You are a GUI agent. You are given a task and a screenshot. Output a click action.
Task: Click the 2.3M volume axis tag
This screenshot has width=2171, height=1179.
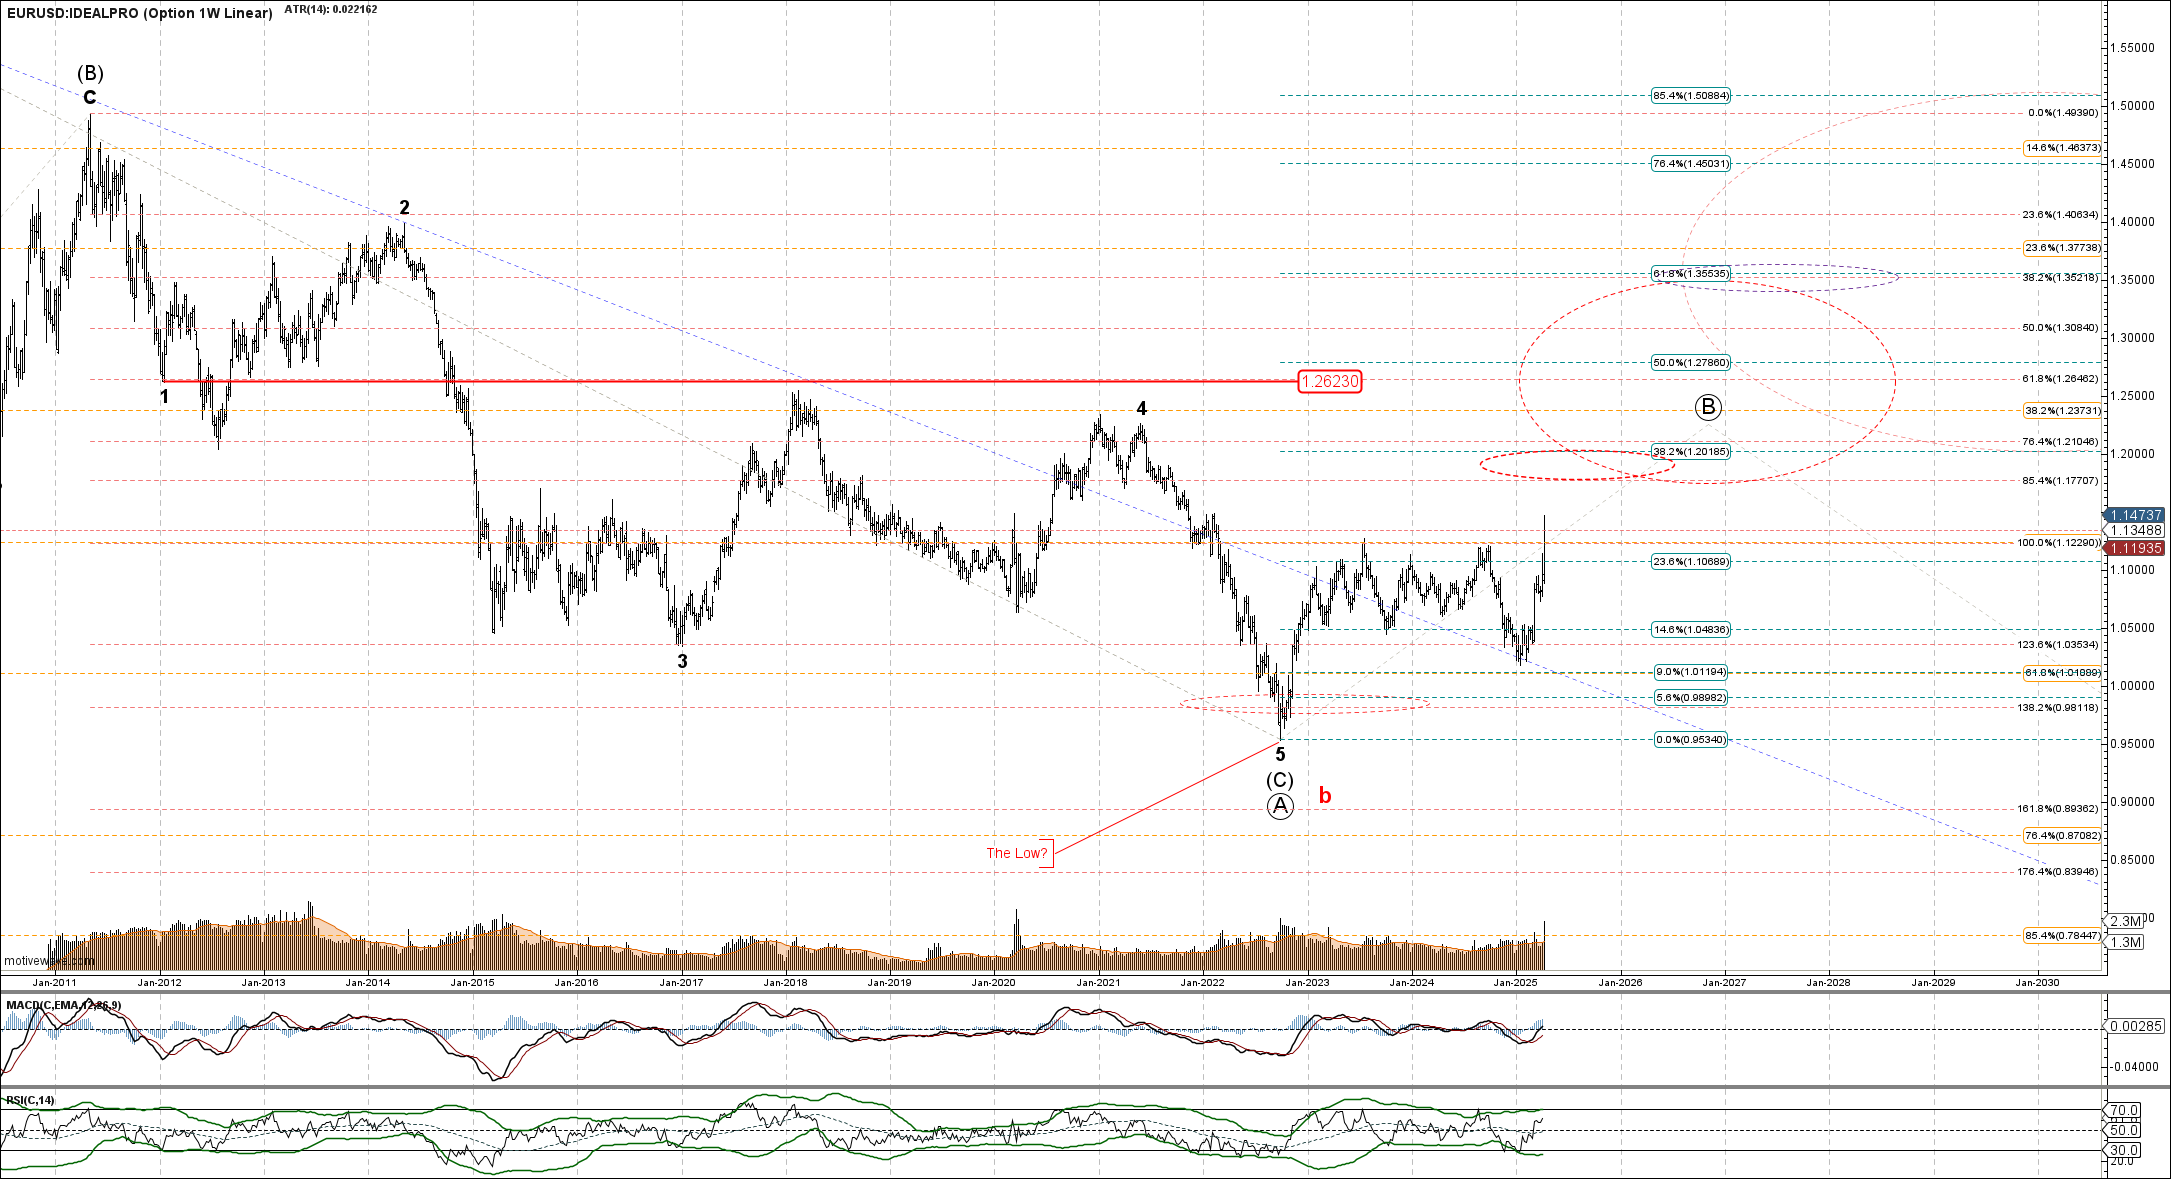pos(2125,921)
